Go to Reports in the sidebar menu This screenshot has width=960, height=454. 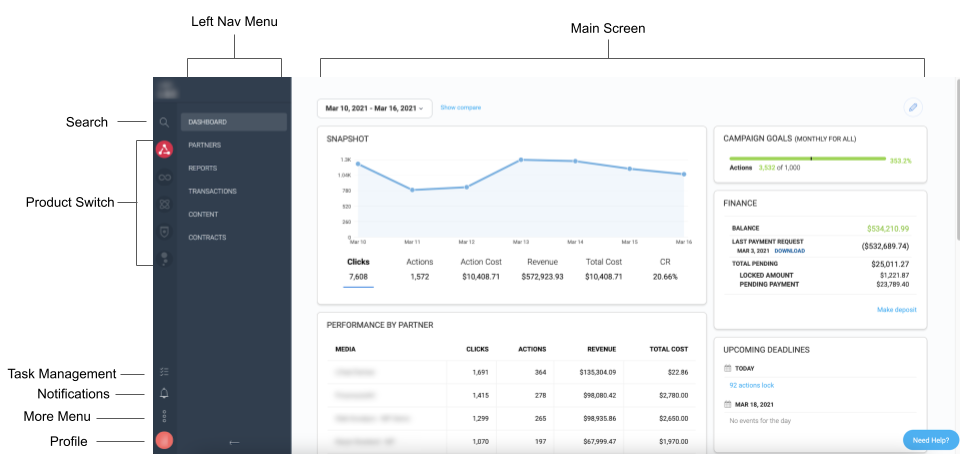point(203,168)
